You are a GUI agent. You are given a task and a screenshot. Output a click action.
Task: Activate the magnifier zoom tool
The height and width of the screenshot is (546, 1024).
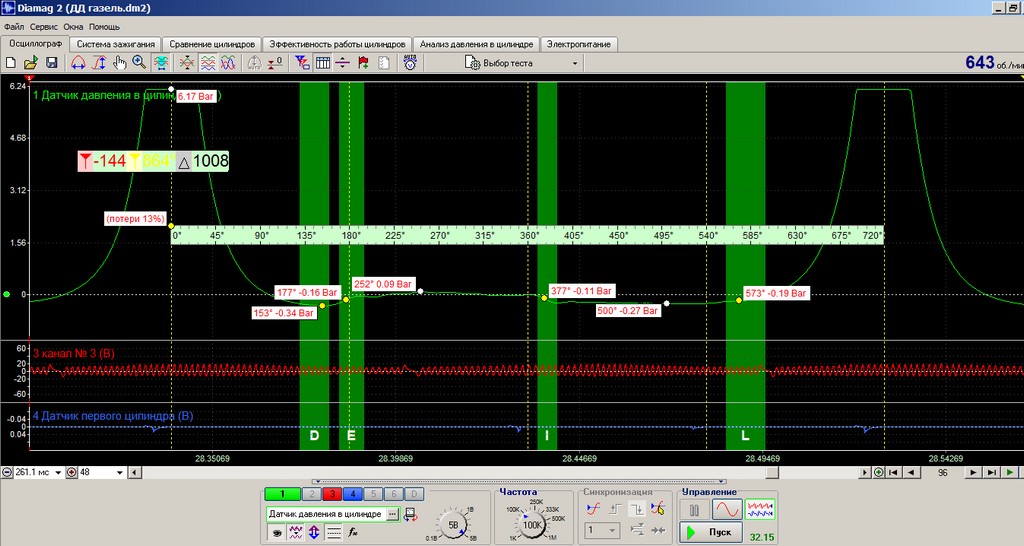[139, 63]
